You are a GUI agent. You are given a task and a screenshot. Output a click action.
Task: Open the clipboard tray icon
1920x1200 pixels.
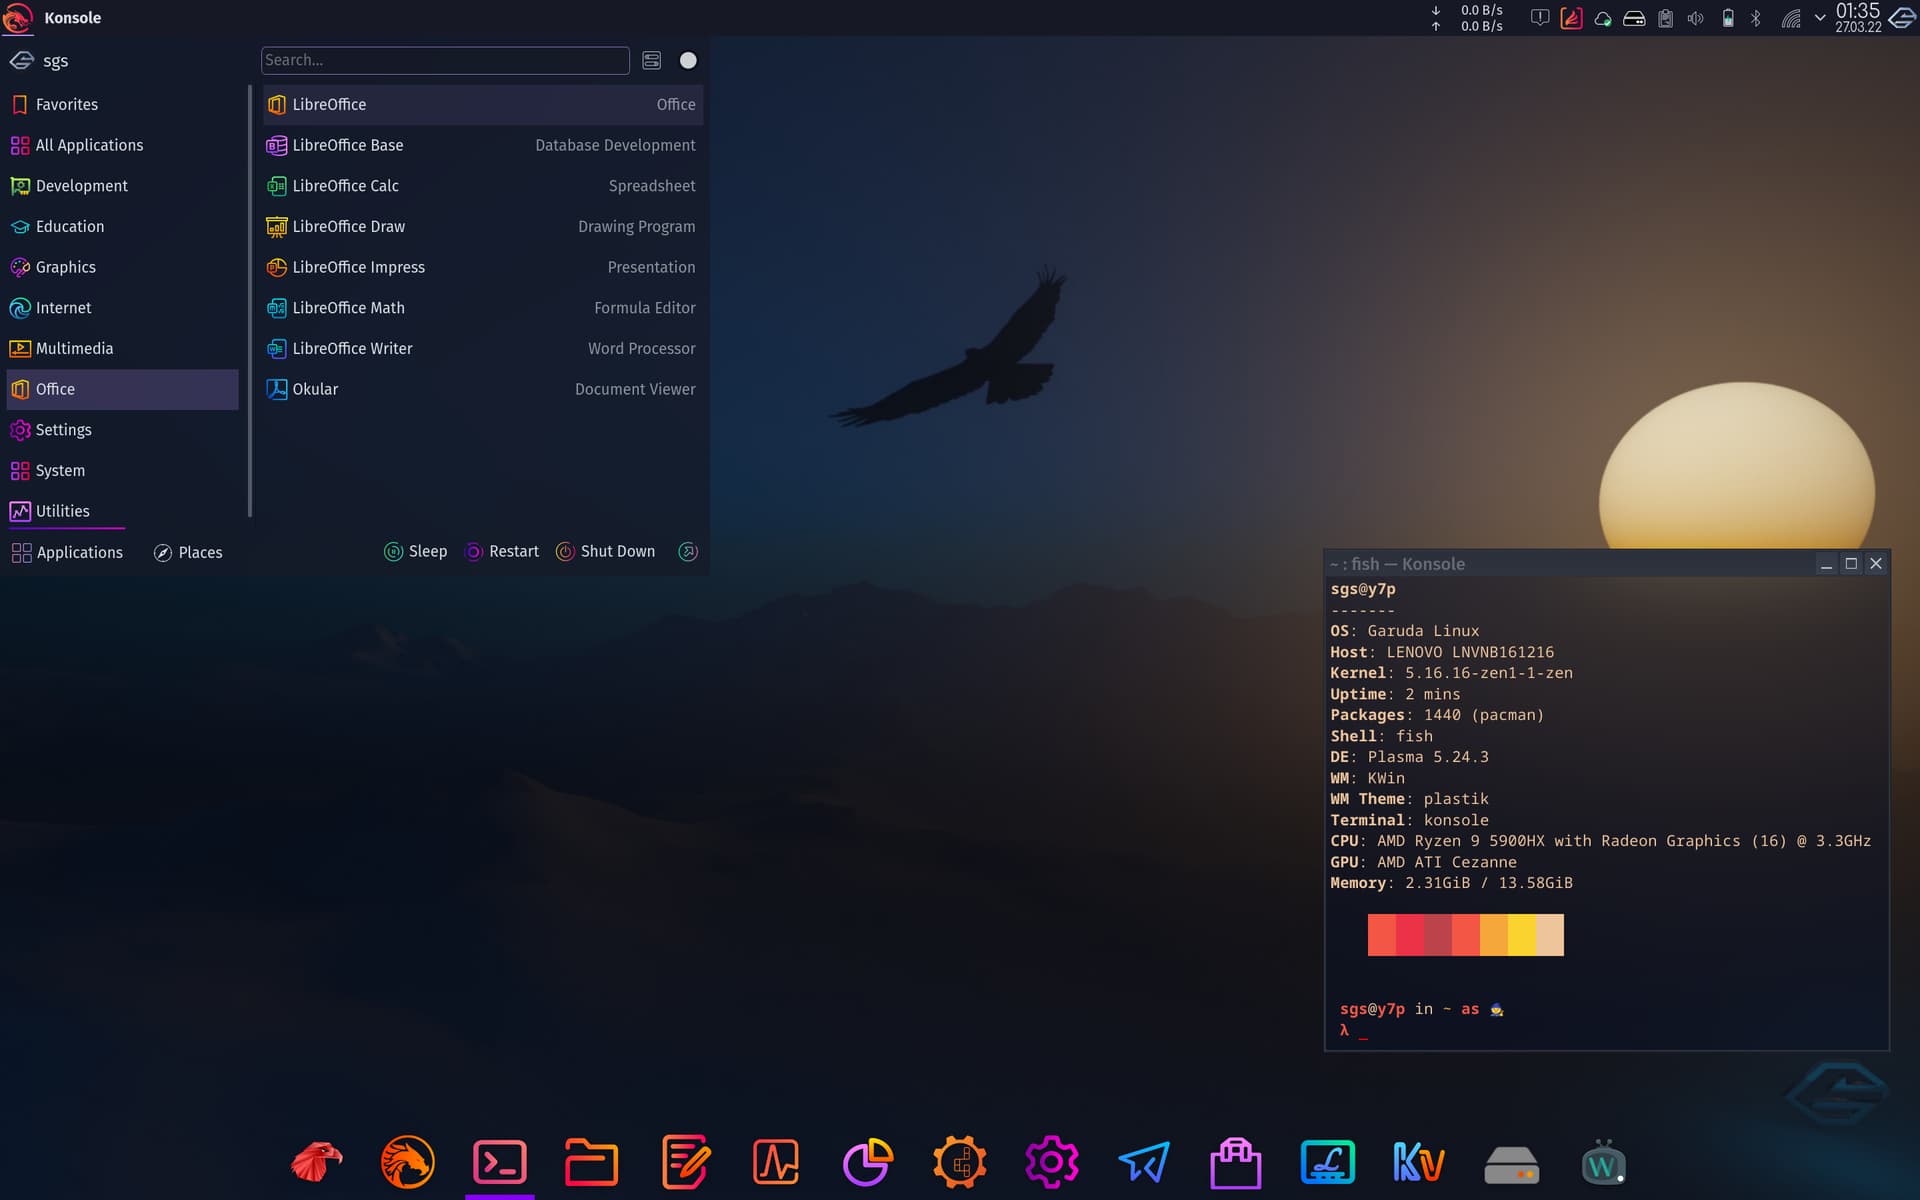(1665, 18)
